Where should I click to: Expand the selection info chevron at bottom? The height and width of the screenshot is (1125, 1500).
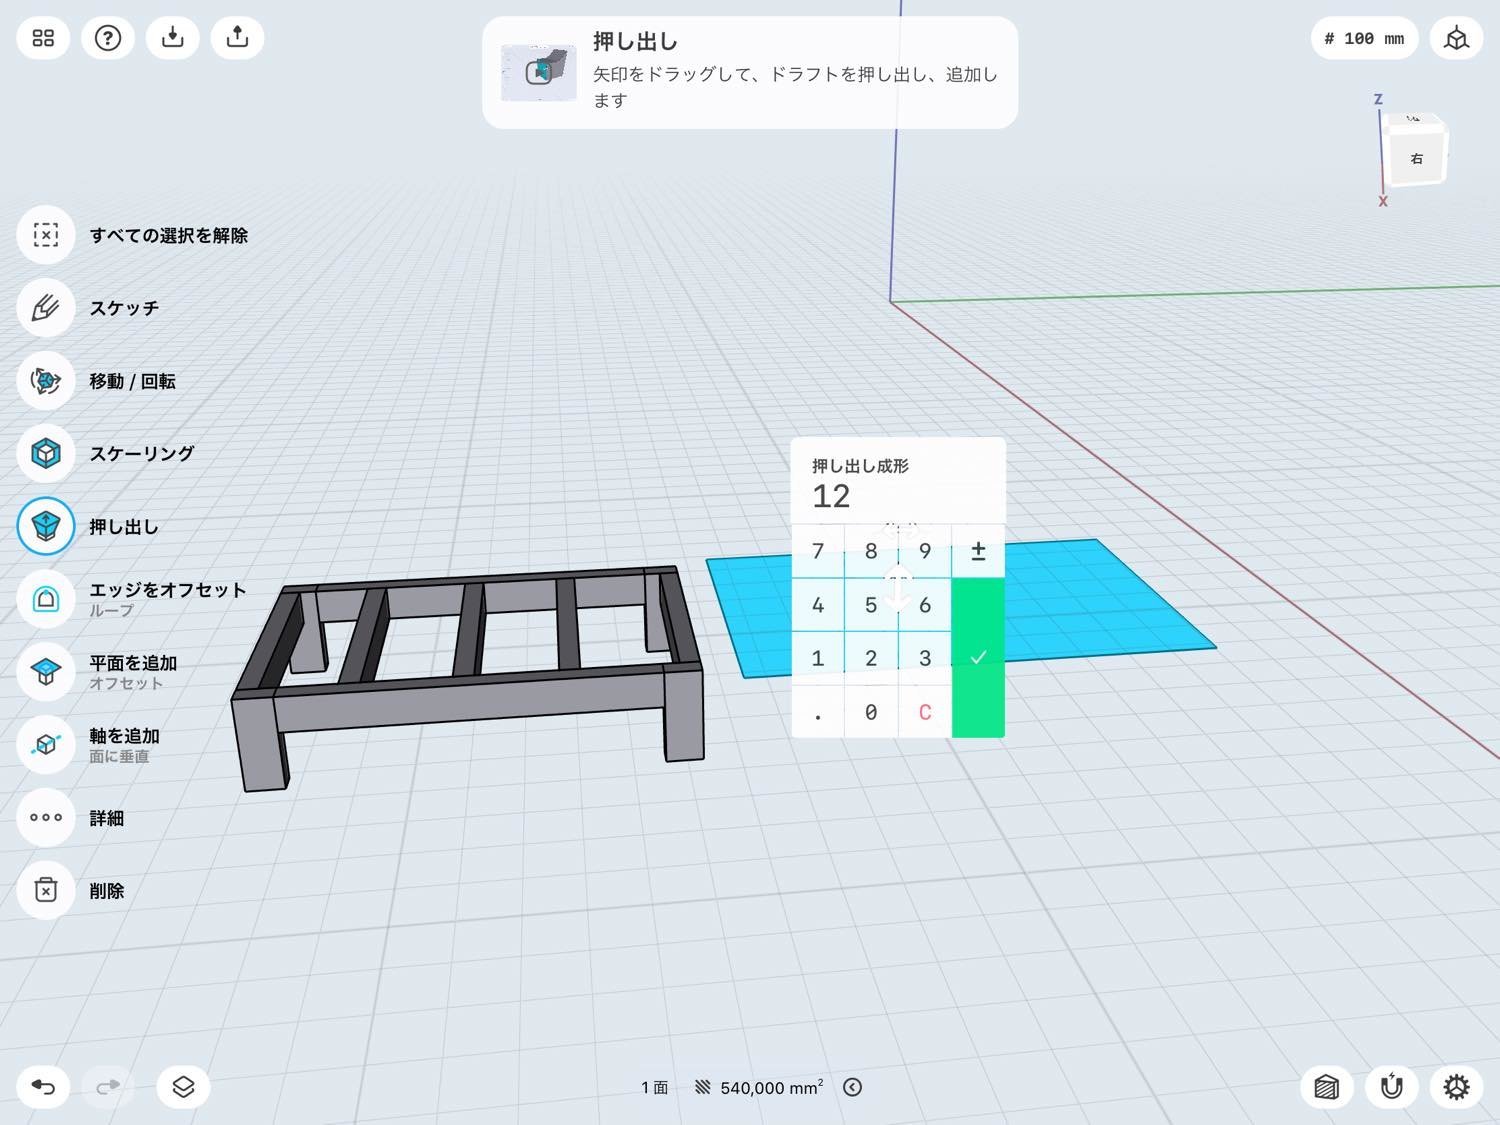(852, 1087)
